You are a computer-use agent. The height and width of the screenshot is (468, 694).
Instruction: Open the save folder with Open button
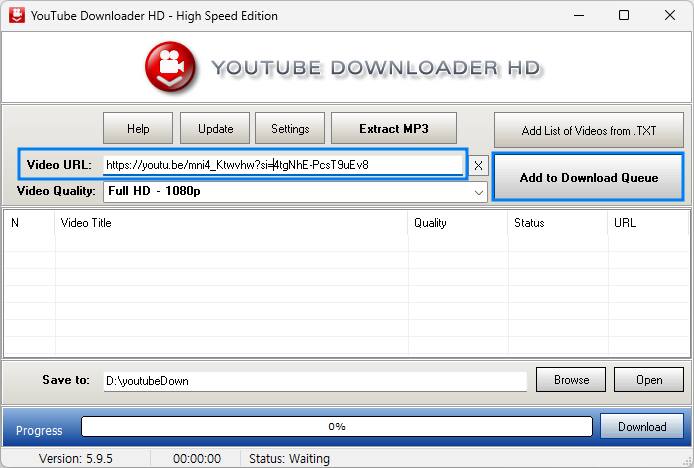coord(649,380)
